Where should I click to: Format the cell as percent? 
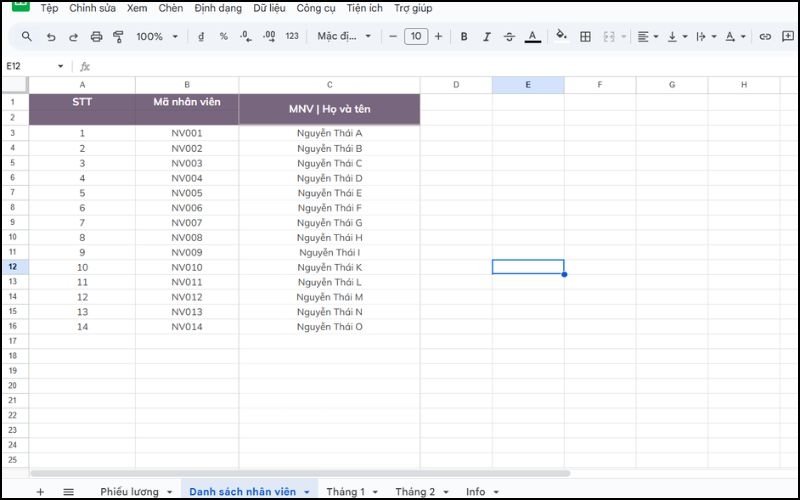coord(223,37)
